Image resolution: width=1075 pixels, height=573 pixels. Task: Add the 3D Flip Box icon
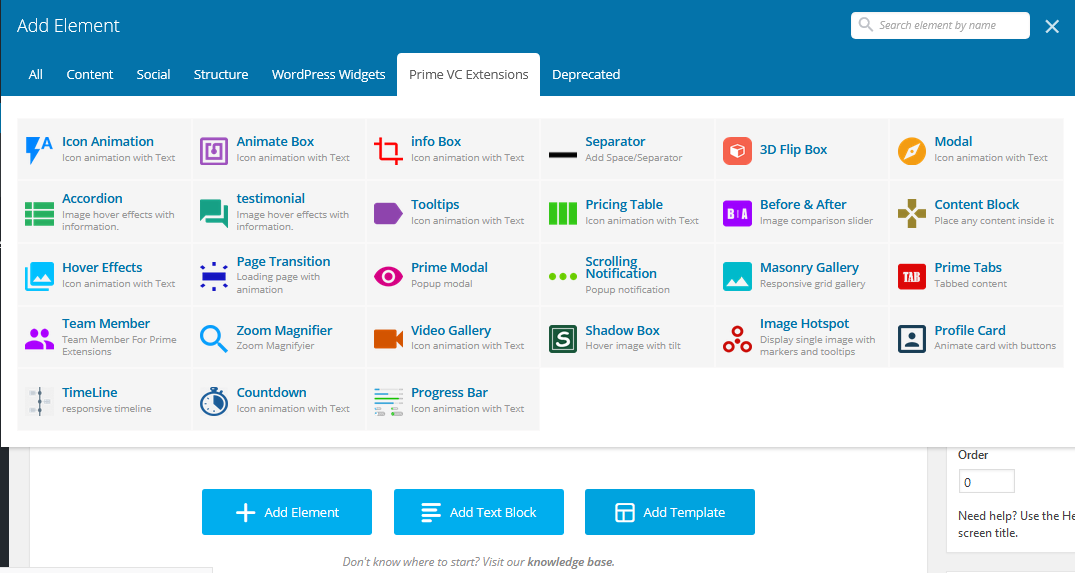tap(737, 151)
